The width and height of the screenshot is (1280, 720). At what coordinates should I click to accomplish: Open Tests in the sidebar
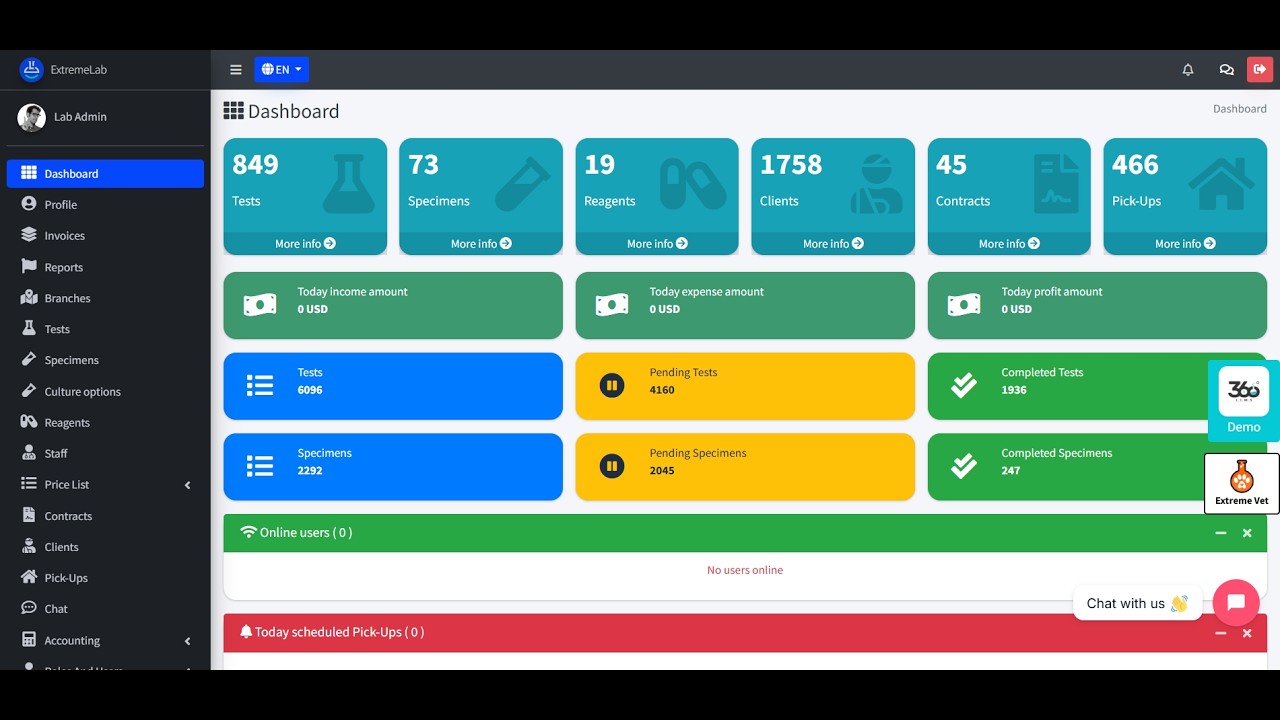[x=105, y=329]
